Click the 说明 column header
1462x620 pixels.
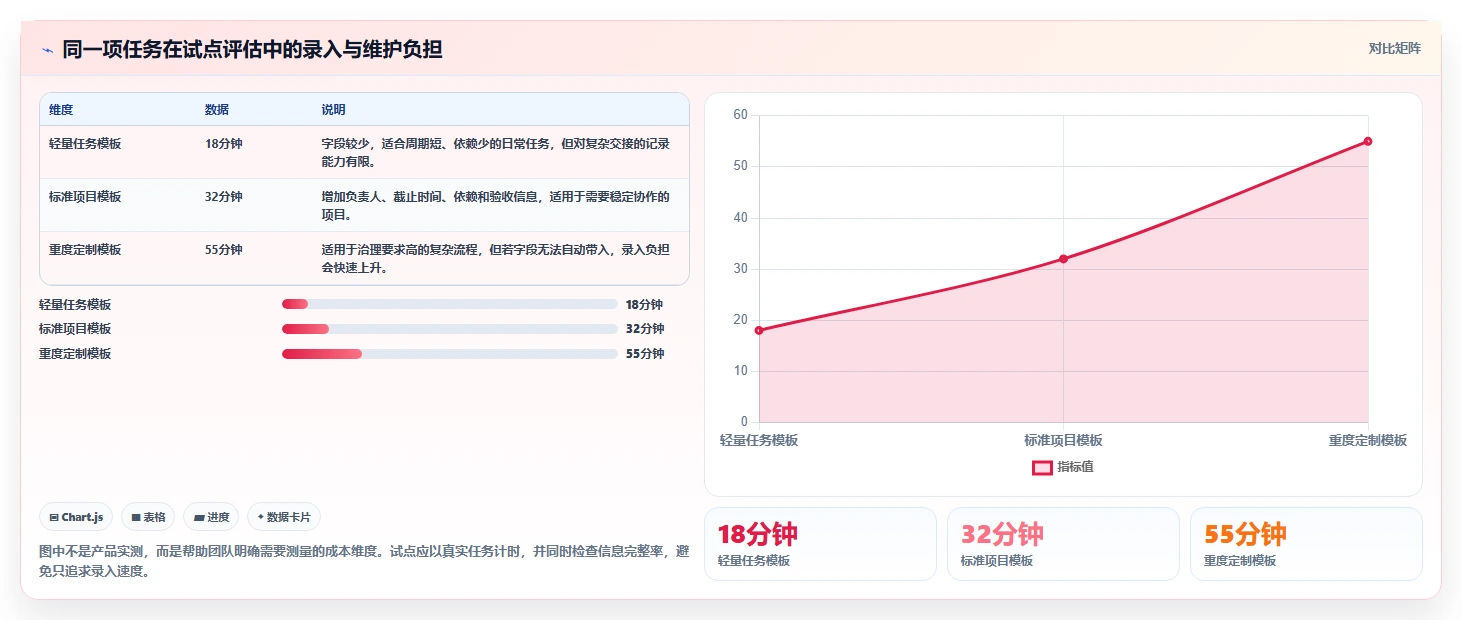click(x=333, y=110)
